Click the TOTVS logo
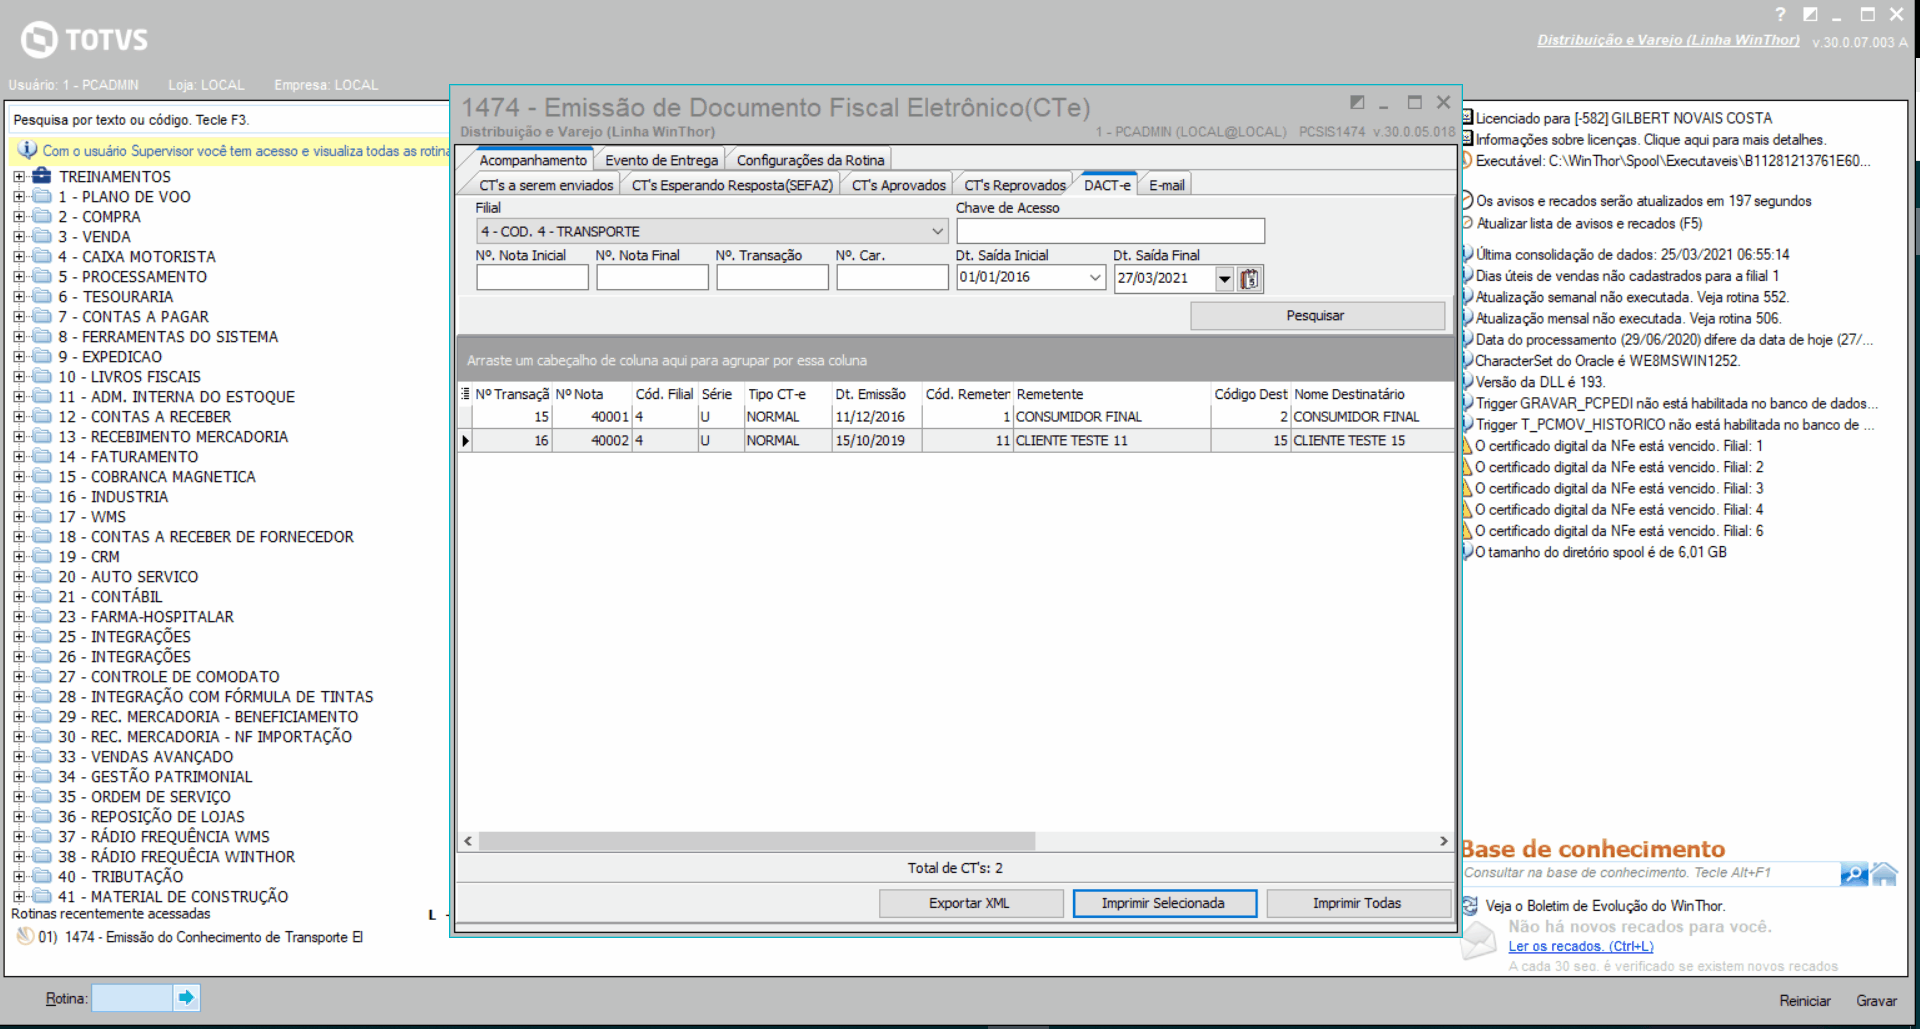 85,40
